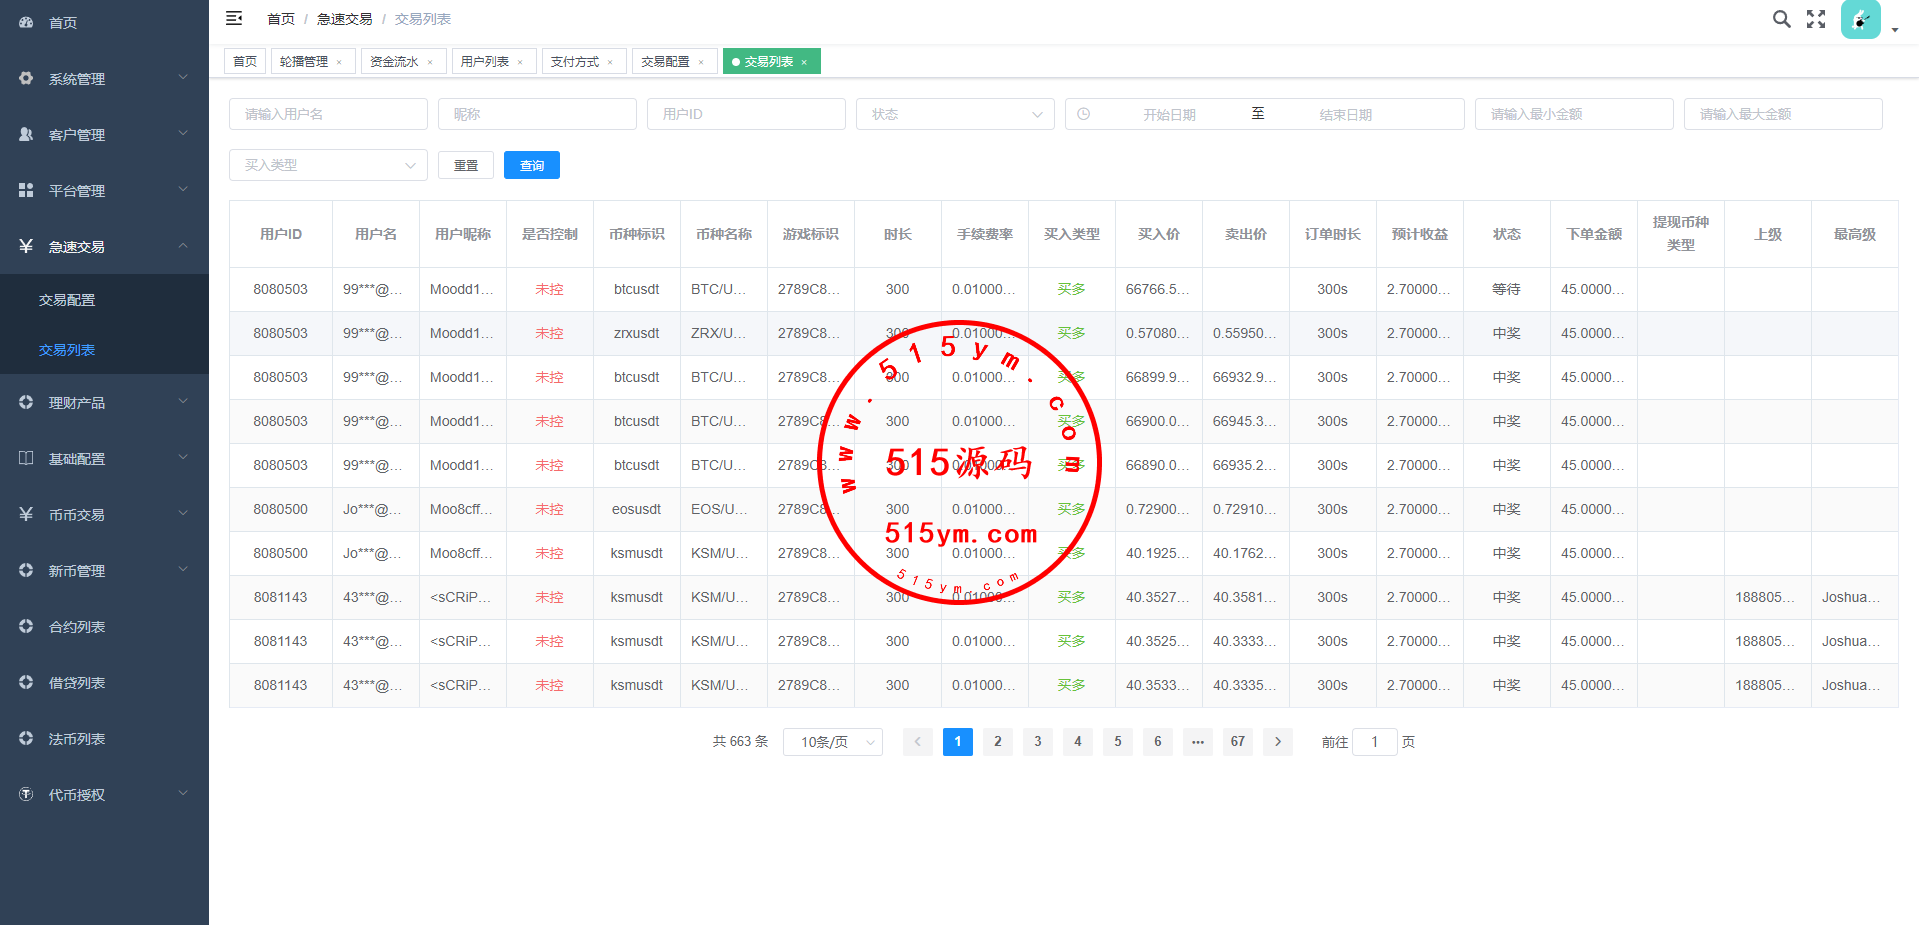Click the user avatar in header
This screenshot has height=925, width=1919.
[x=1860, y=19]
